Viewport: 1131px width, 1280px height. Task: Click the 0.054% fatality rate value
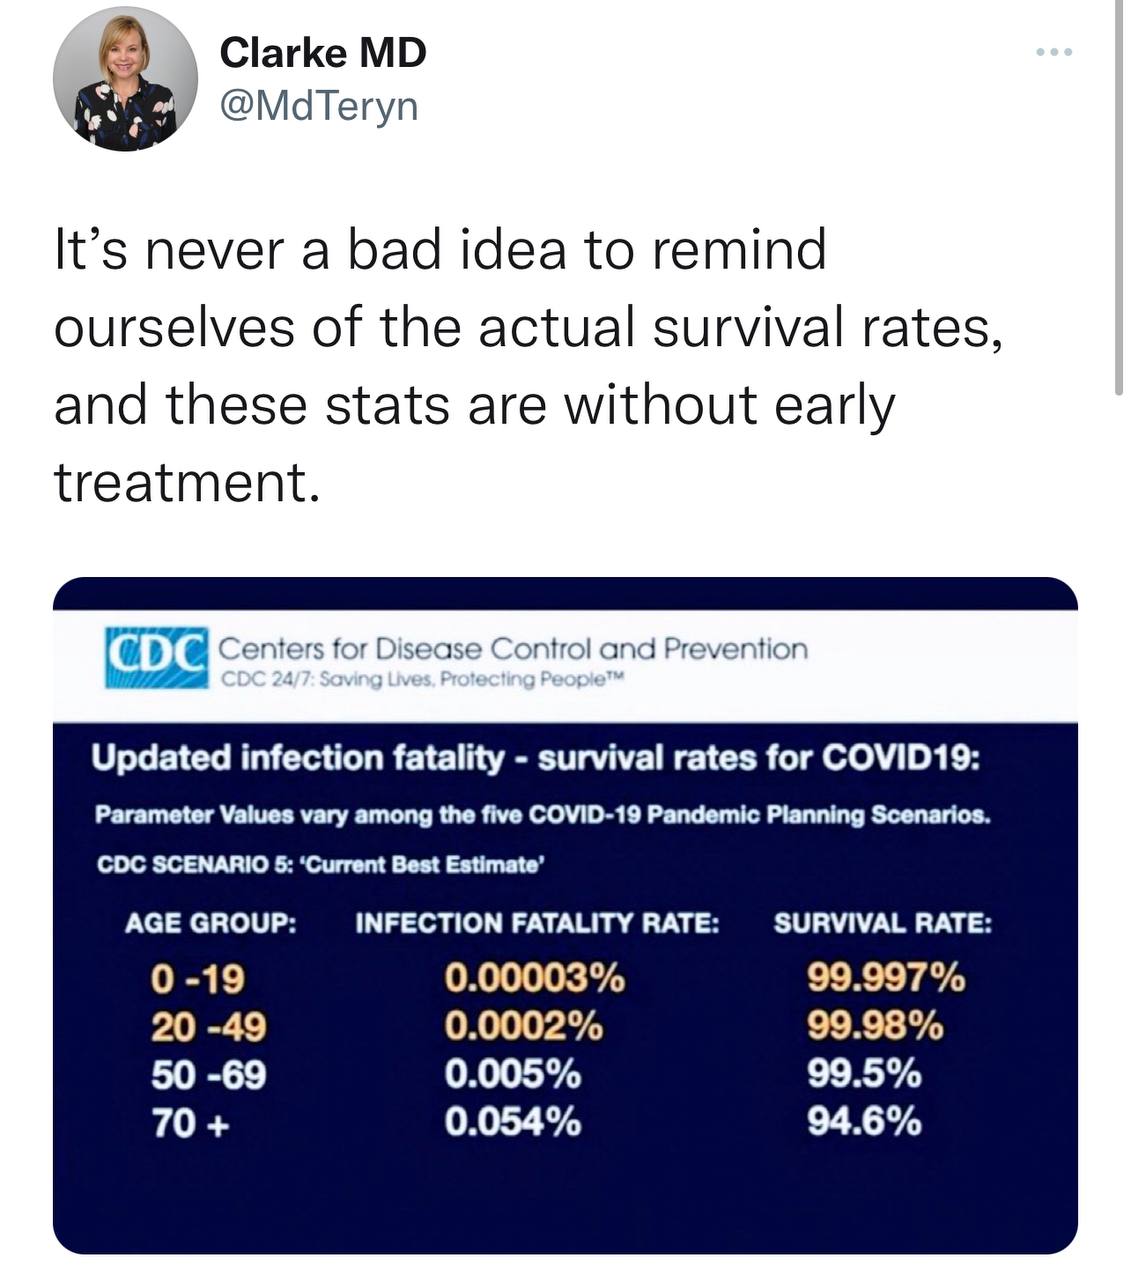[513, 1123]
